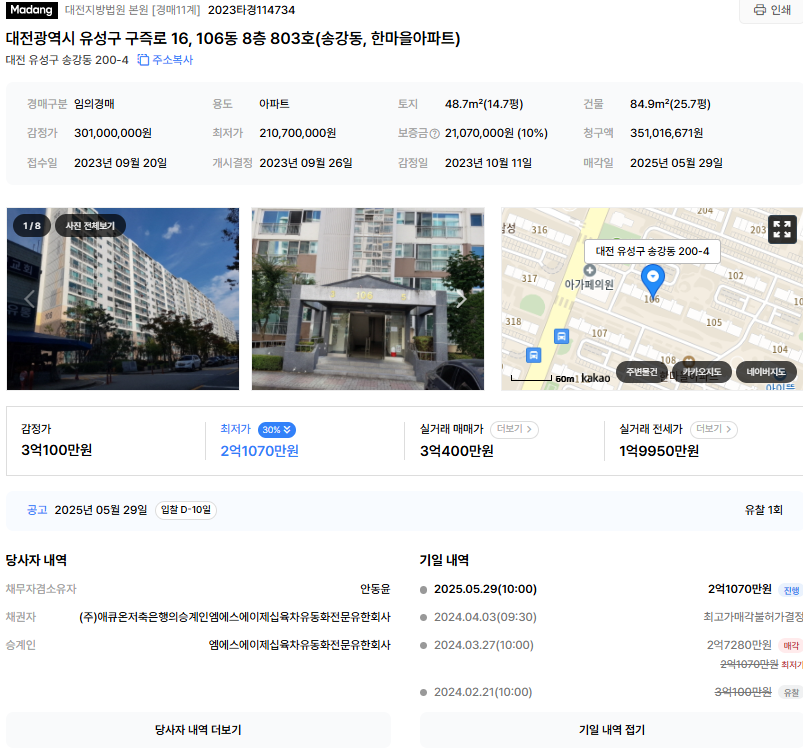This screenshot has width=803, height=754.
Task: Click the 진행 status badge
Action: (791, 590)
